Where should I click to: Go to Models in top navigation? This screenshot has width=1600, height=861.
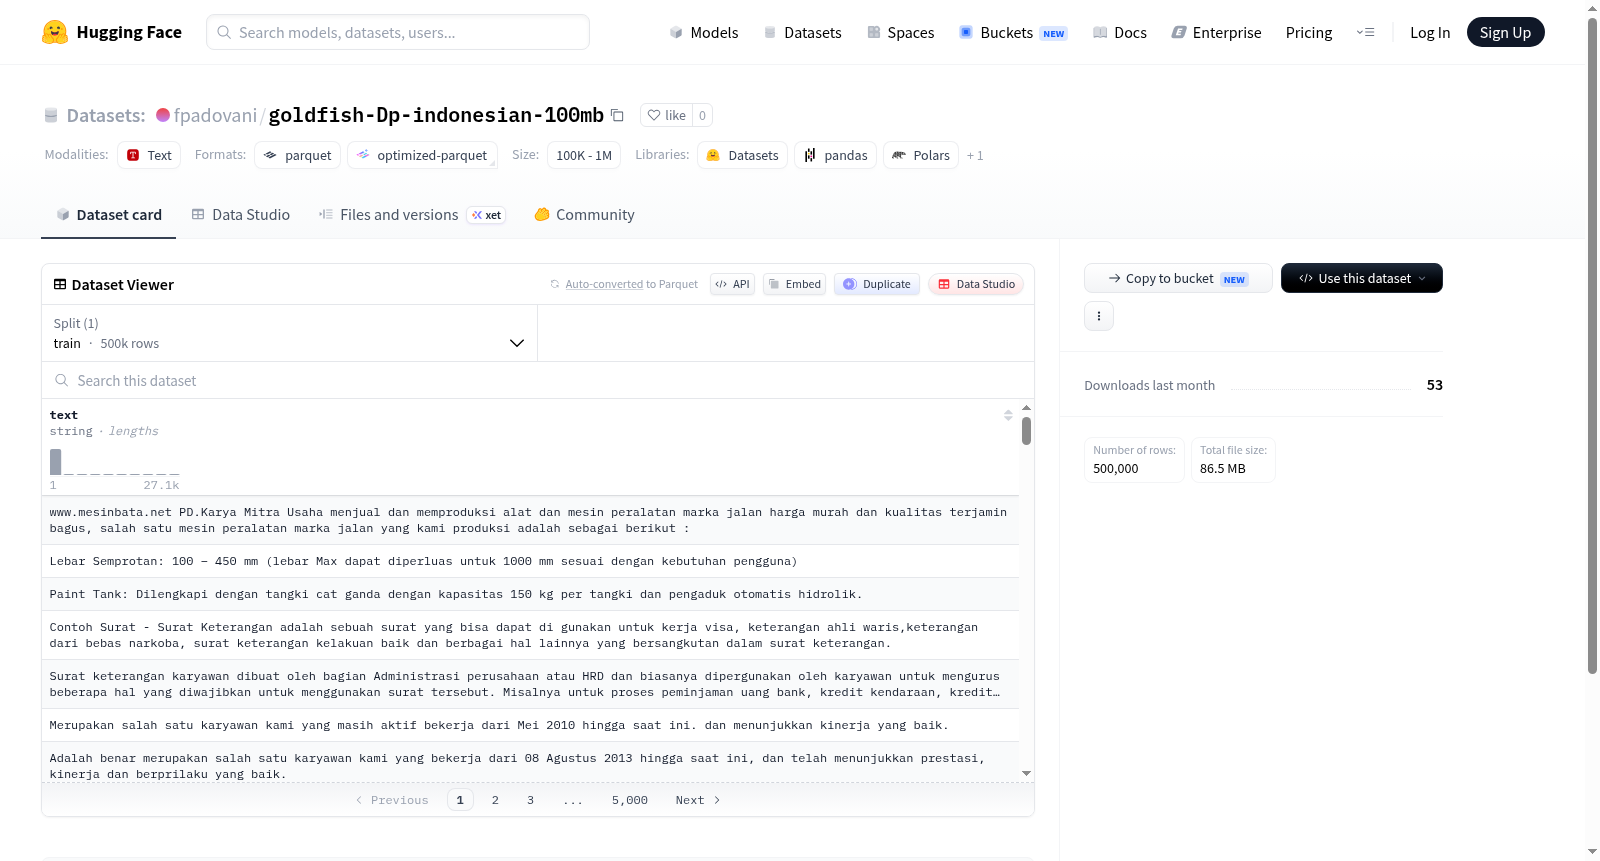click(704, 33)
